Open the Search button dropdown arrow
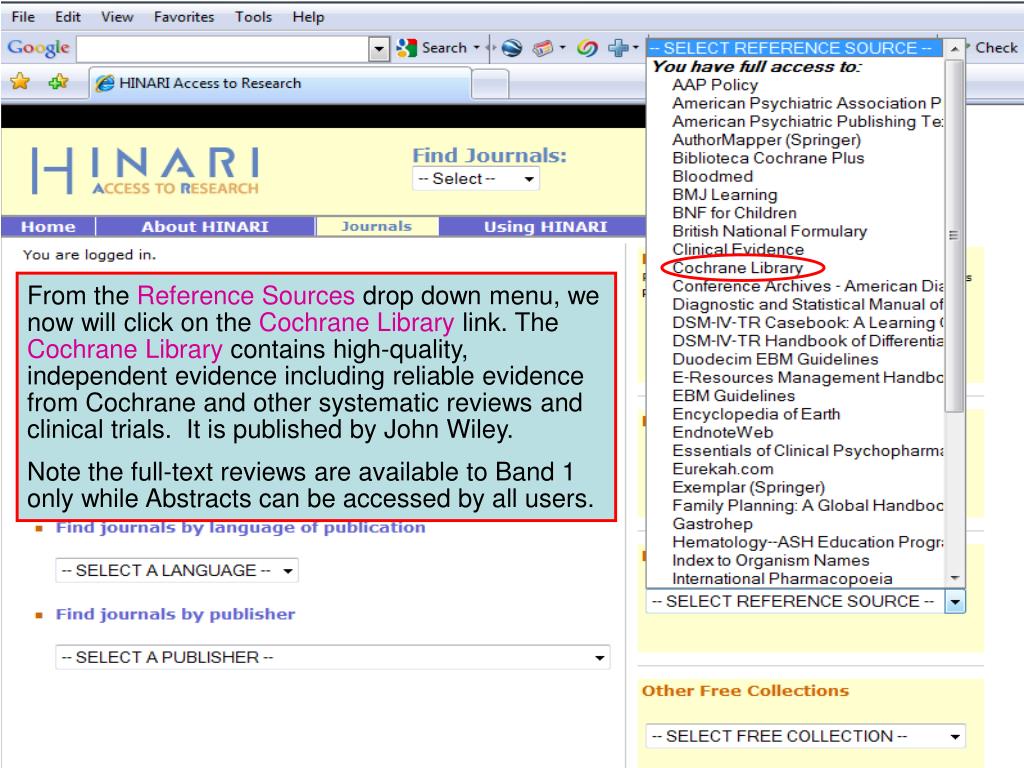This screenshot has height=768, width=1024. [476, 48]
